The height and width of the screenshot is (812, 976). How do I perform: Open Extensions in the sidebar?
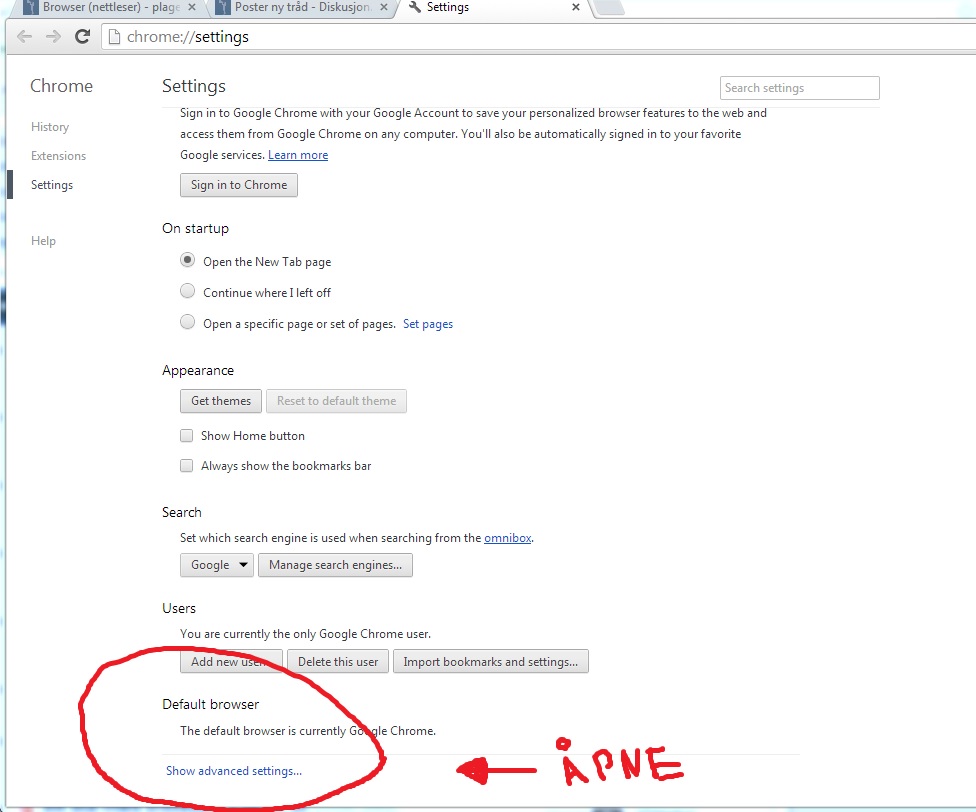pos(59,156)
